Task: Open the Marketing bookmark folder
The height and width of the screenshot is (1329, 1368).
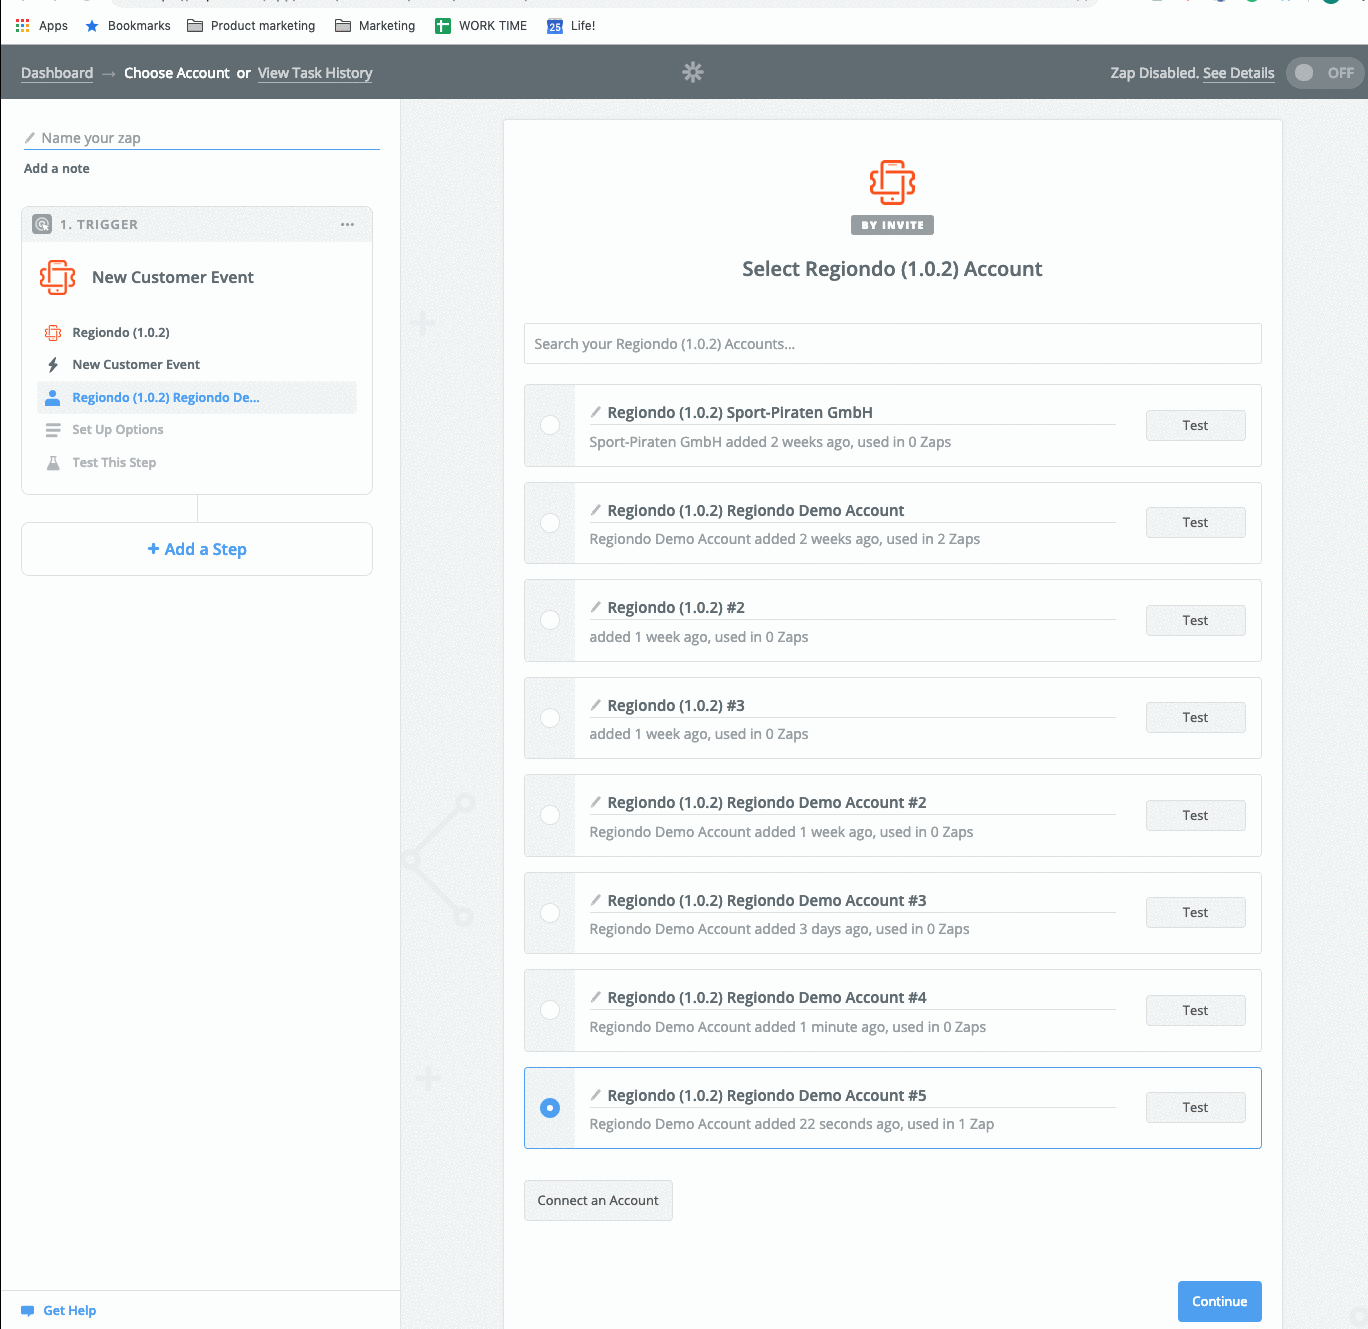Action: tap(375, 26)
